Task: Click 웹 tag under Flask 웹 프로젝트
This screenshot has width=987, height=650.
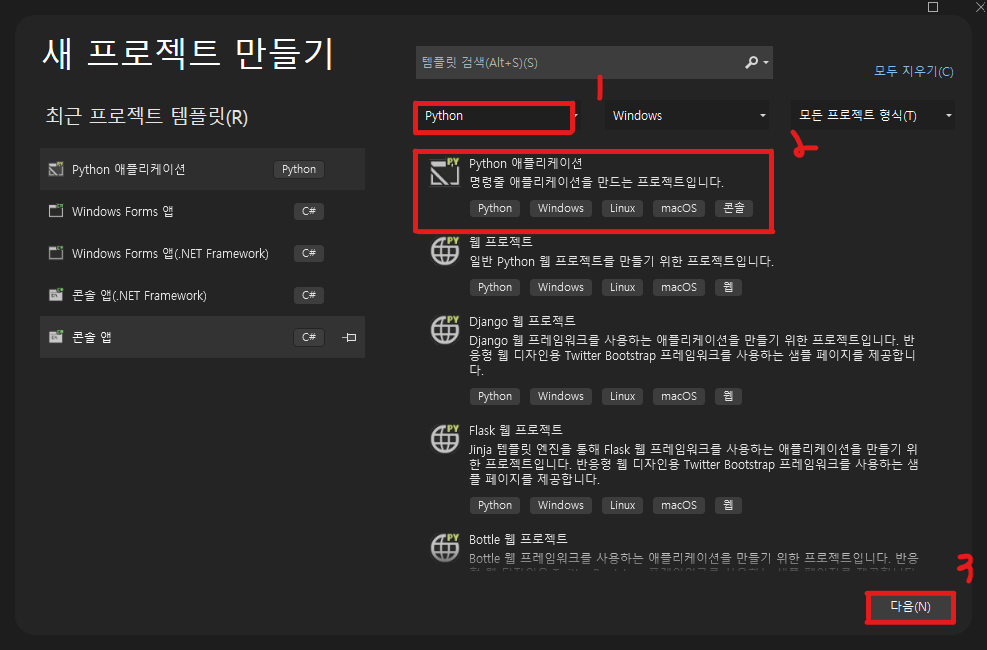Action: click(x=728, y=505)
